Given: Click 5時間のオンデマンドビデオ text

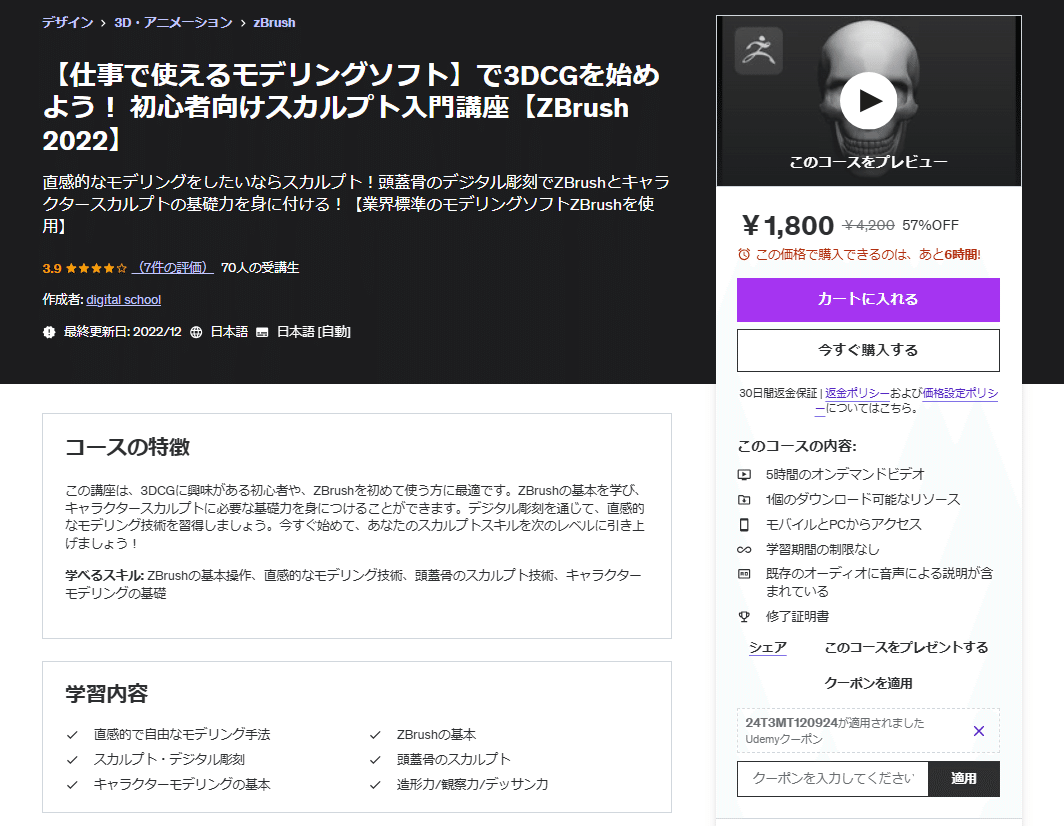Looking at the screenshot, I should click(845, 474).
